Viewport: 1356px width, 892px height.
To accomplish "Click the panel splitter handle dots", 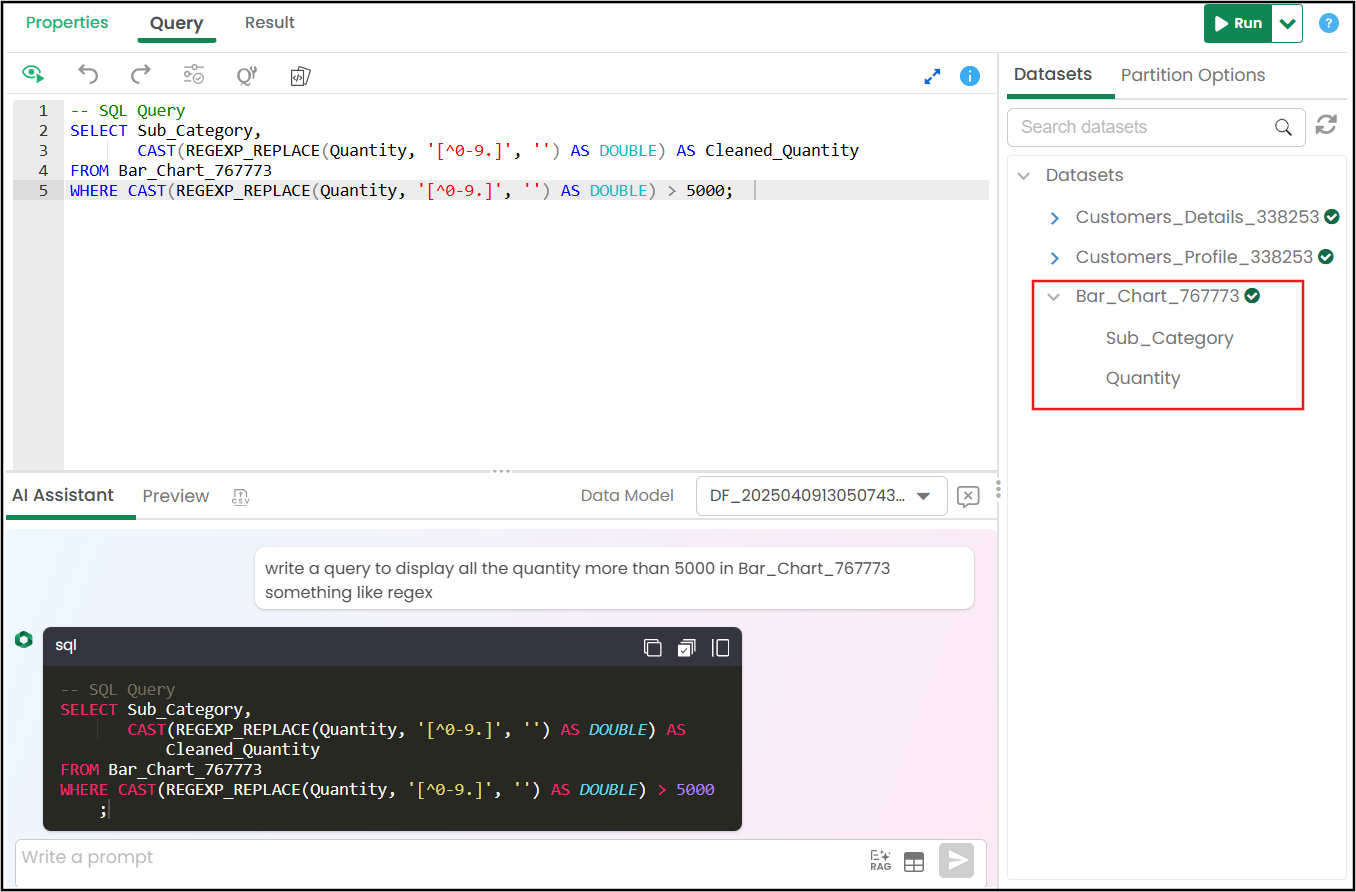I will tap(501, 471).
